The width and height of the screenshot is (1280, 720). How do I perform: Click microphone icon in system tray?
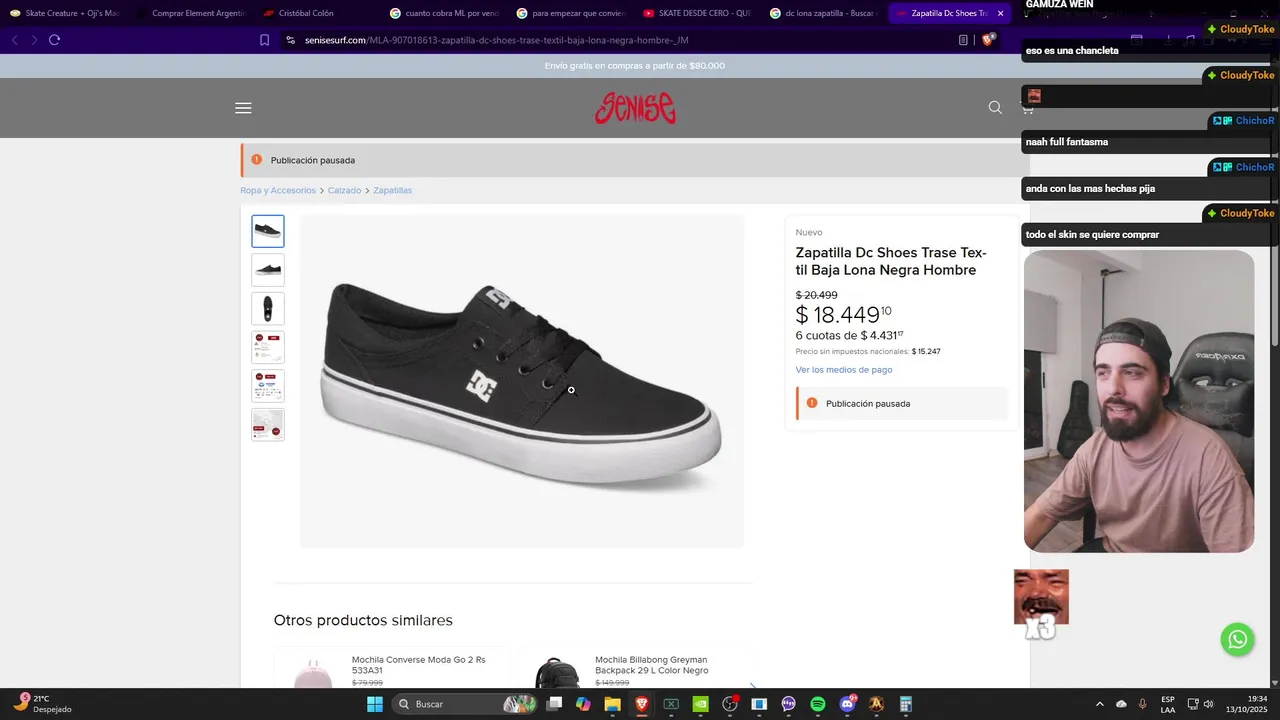(1142, 704)
